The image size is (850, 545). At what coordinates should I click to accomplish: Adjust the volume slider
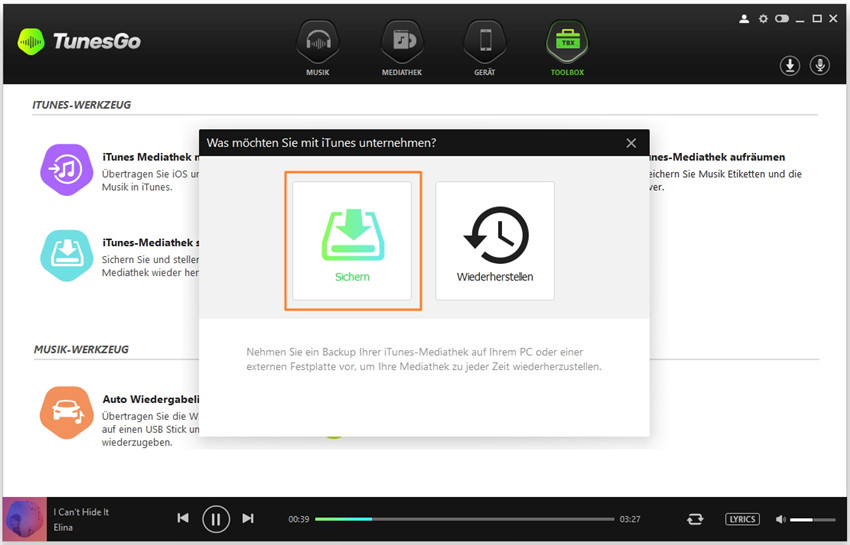tap(813, 520)
